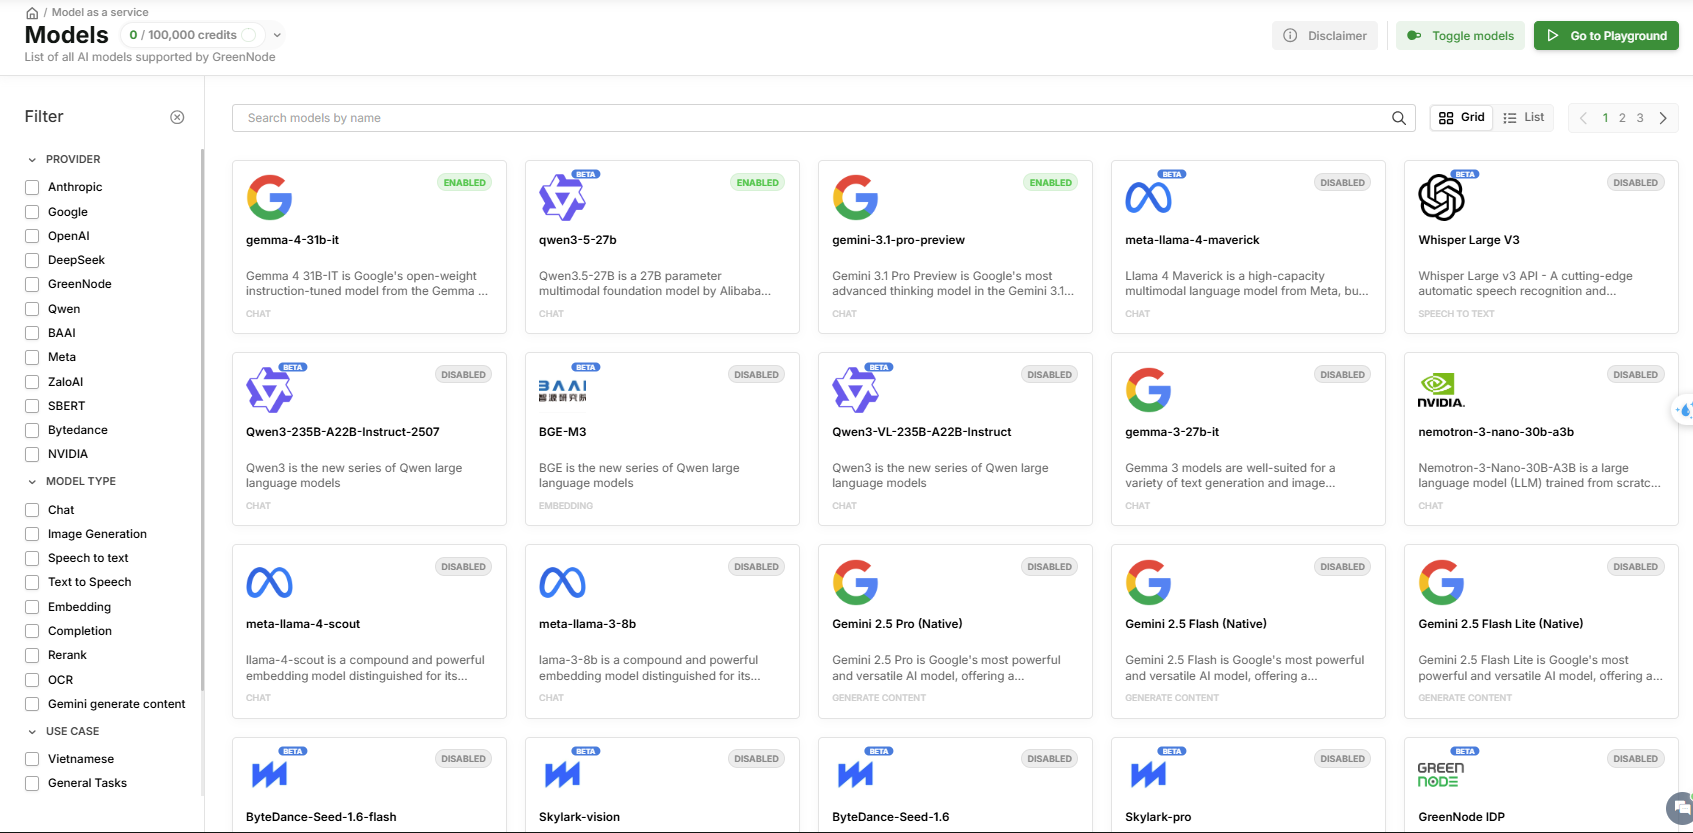Click Go to Playground button
The image size is (1693, 833).
coord(1606,36)
